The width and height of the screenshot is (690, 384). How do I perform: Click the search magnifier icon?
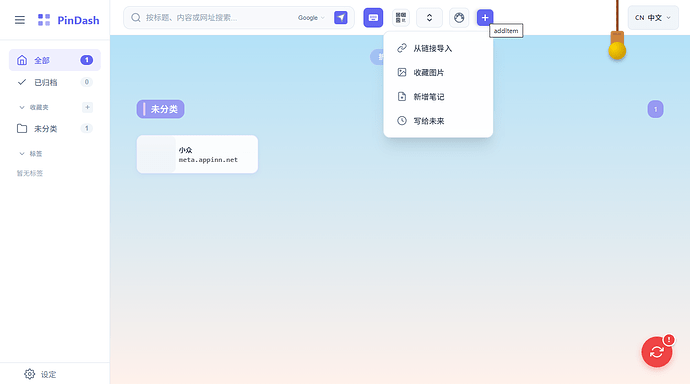click(136, 18)
